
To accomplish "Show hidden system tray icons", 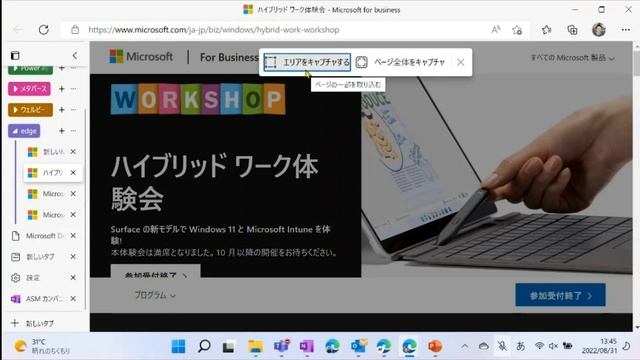I will [464, 346].
